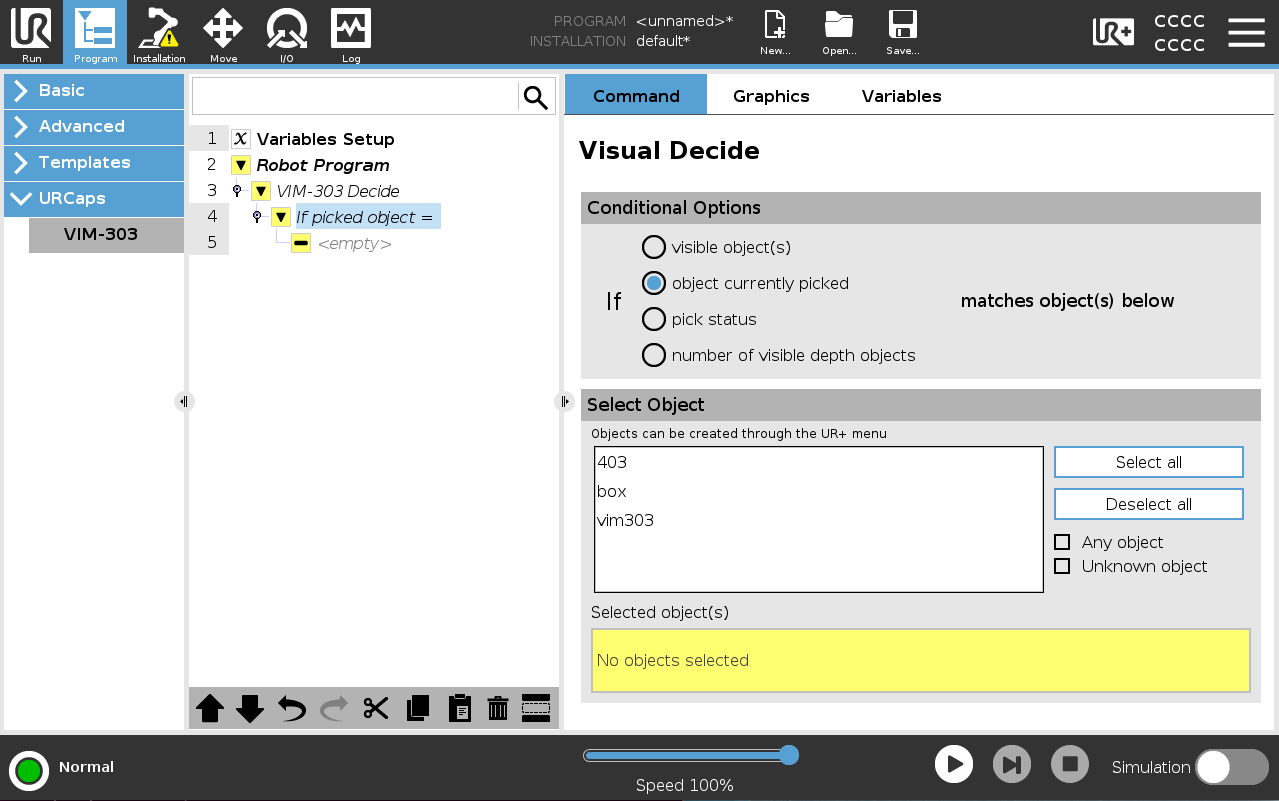Click the empty node dash icon

300,243
